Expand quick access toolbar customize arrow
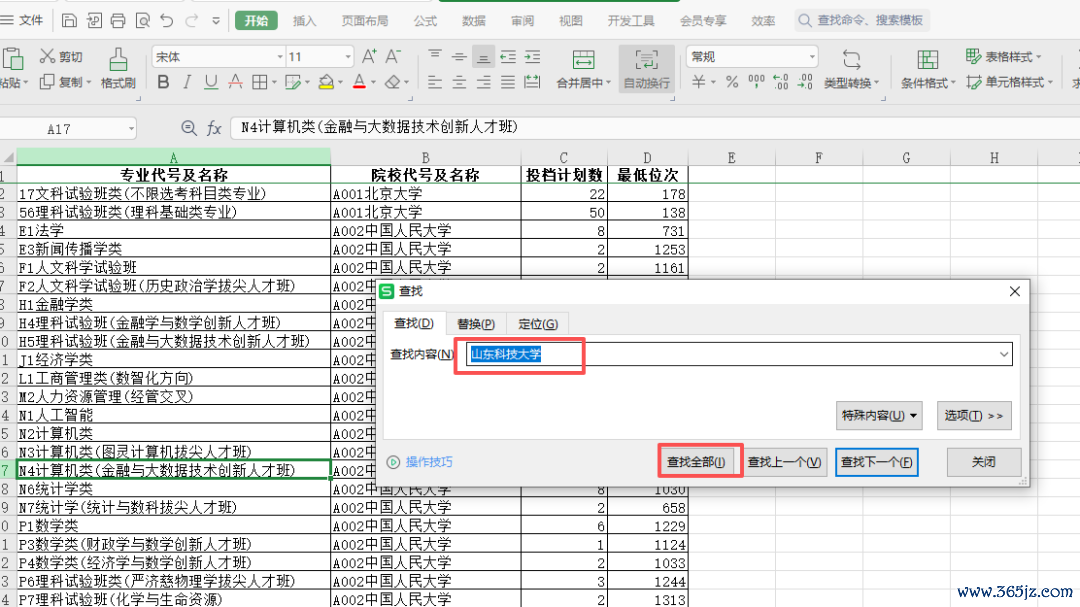The width and height of the screenshot is (1080, 607). (216, 21)
